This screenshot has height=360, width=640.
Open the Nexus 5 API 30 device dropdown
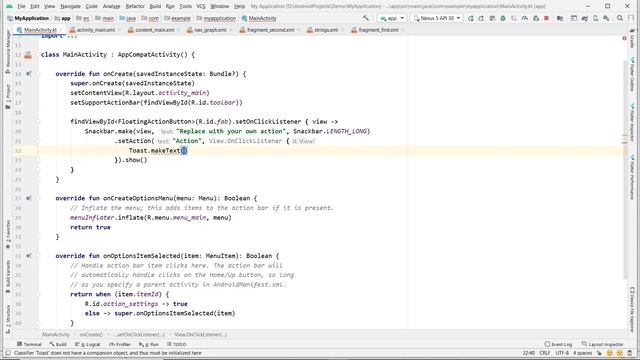point(437,18)
